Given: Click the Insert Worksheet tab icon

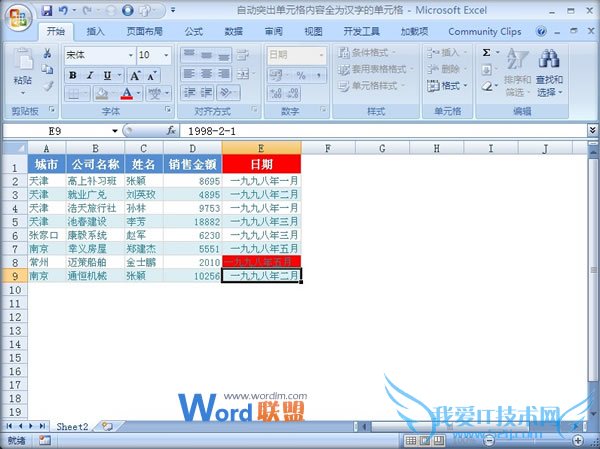Looking at the screenshot, I should click(108, 426).
